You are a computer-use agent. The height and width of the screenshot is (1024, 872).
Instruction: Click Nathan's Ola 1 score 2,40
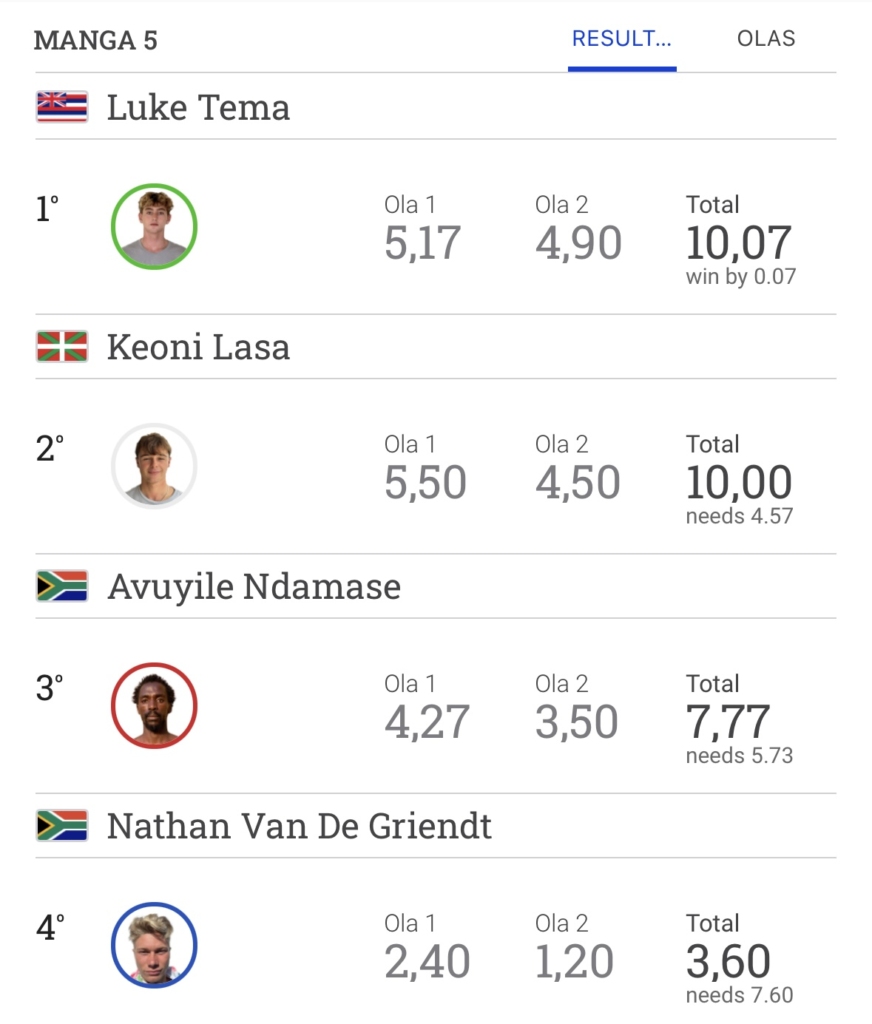tap(426, 962)
